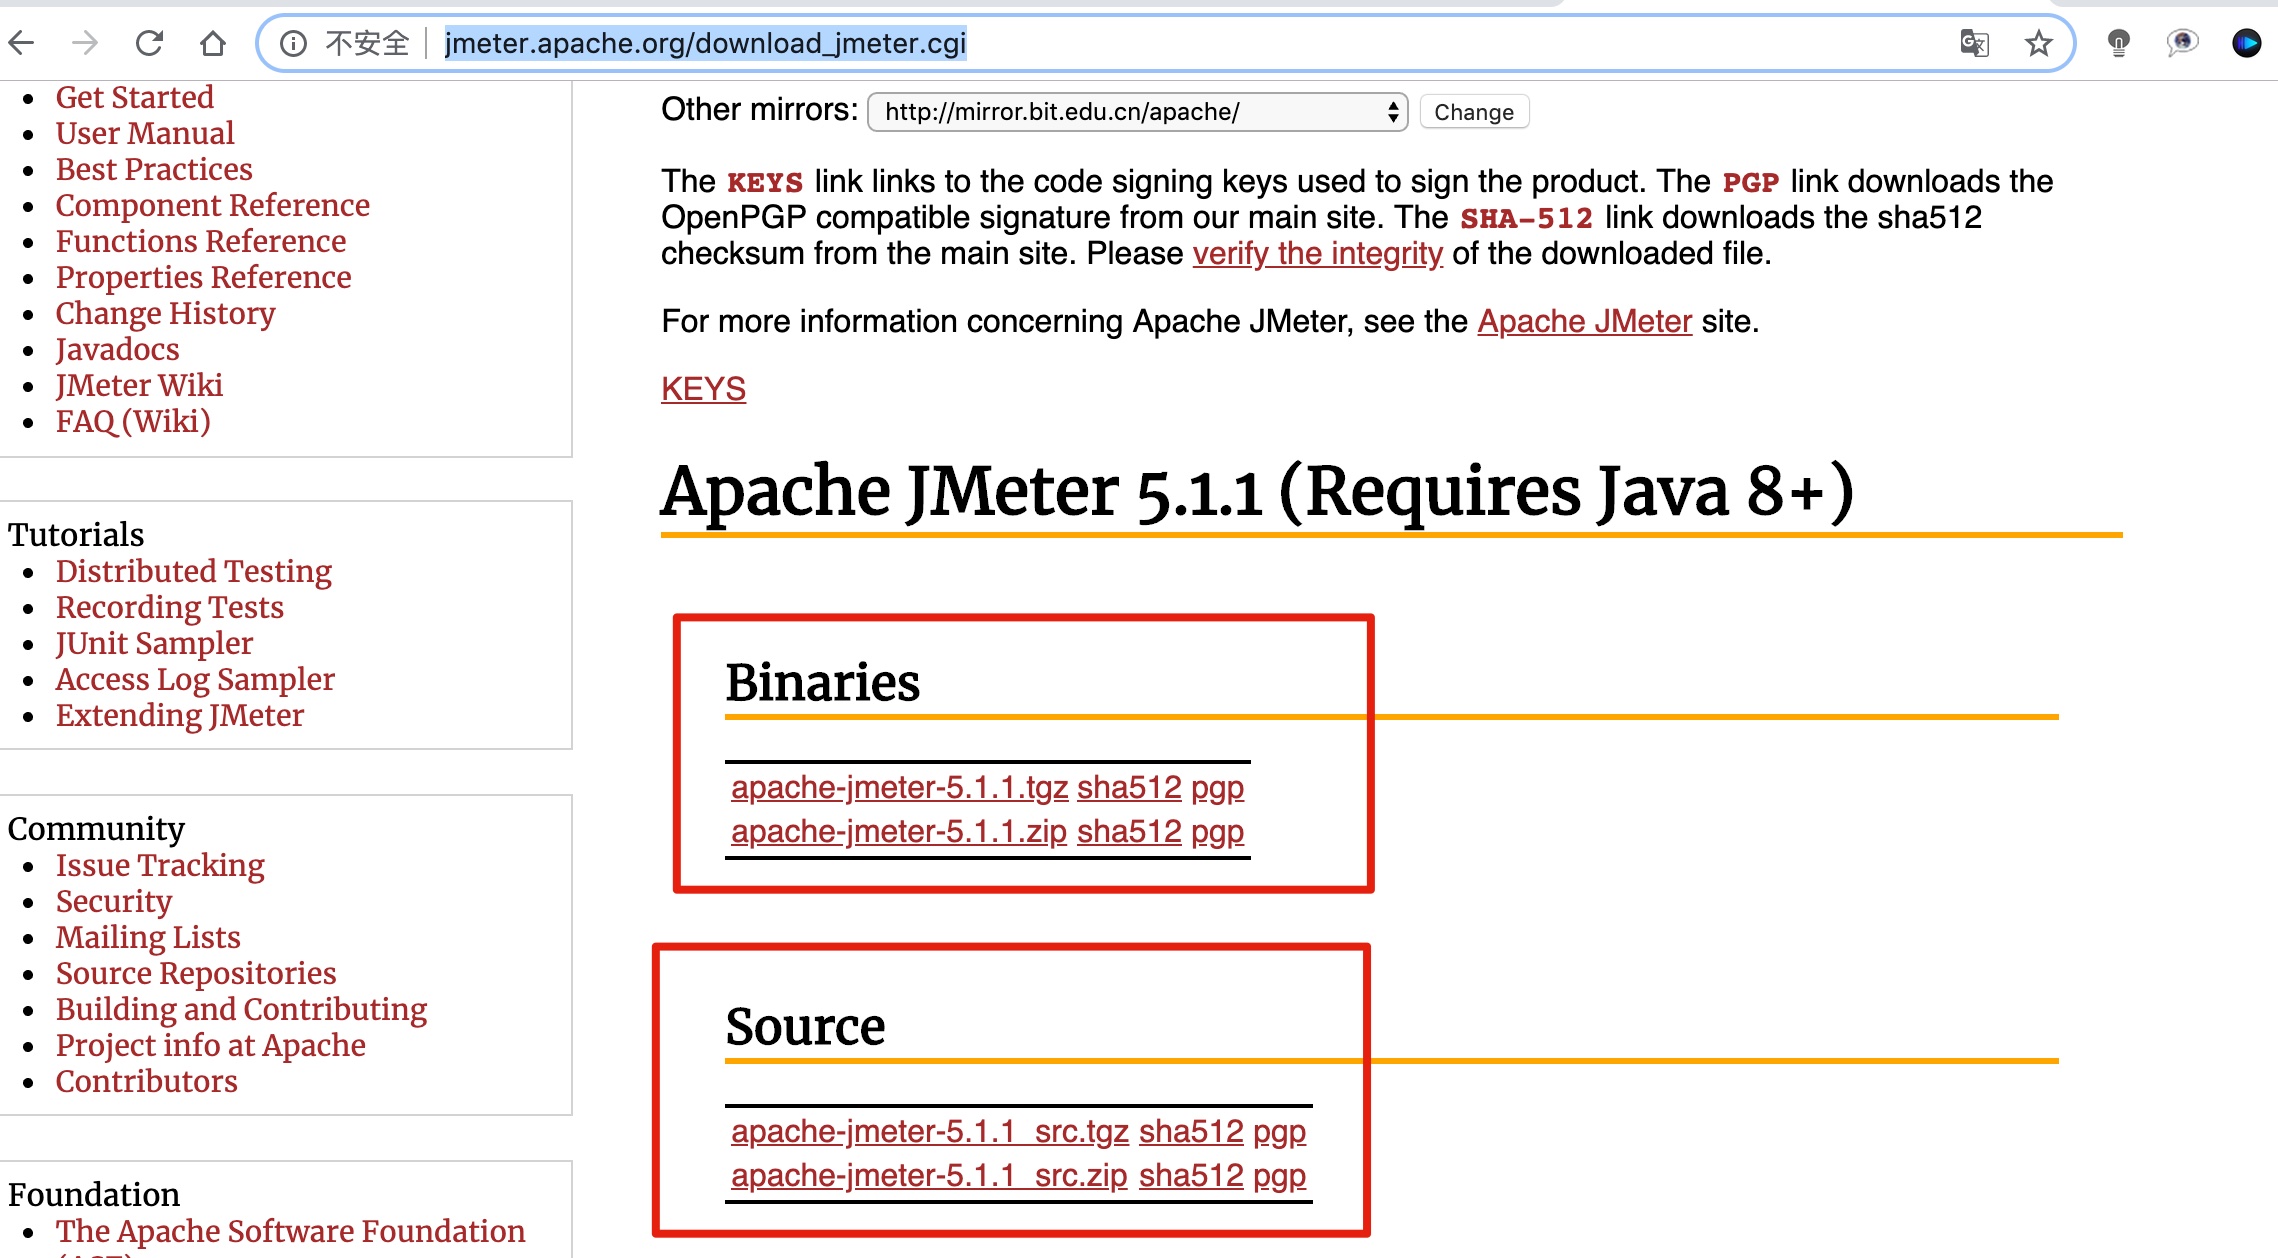Viewport: 2278px width, 1258px height.
Task: Click the browser back arrow
Action: coord(22,43)
